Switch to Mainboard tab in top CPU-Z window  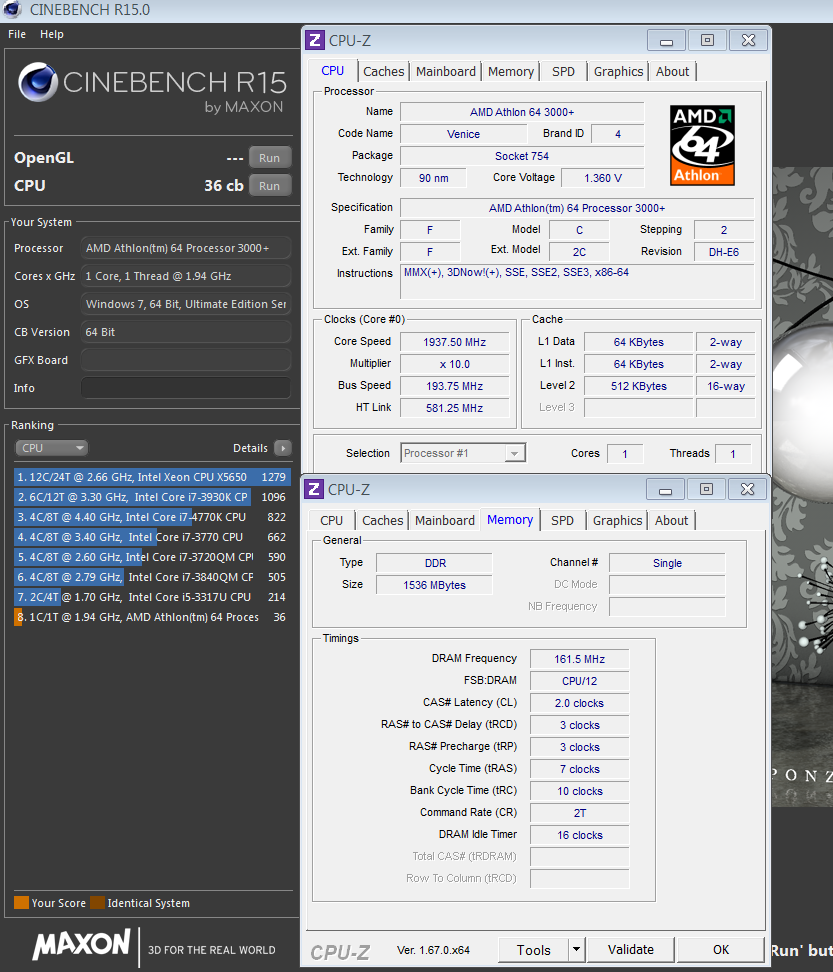click(446, 72)
